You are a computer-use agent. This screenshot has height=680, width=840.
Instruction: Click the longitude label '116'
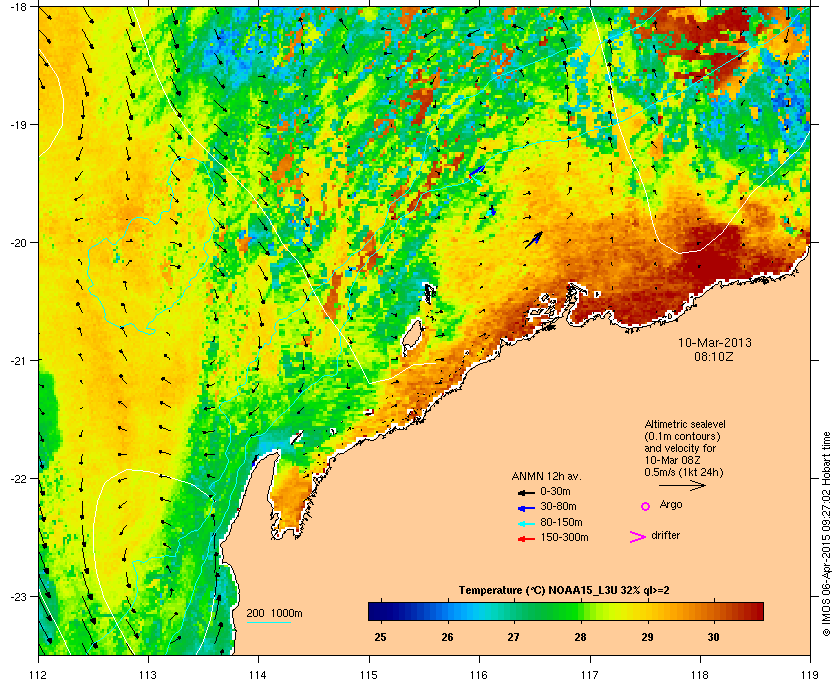coord(479,674)
